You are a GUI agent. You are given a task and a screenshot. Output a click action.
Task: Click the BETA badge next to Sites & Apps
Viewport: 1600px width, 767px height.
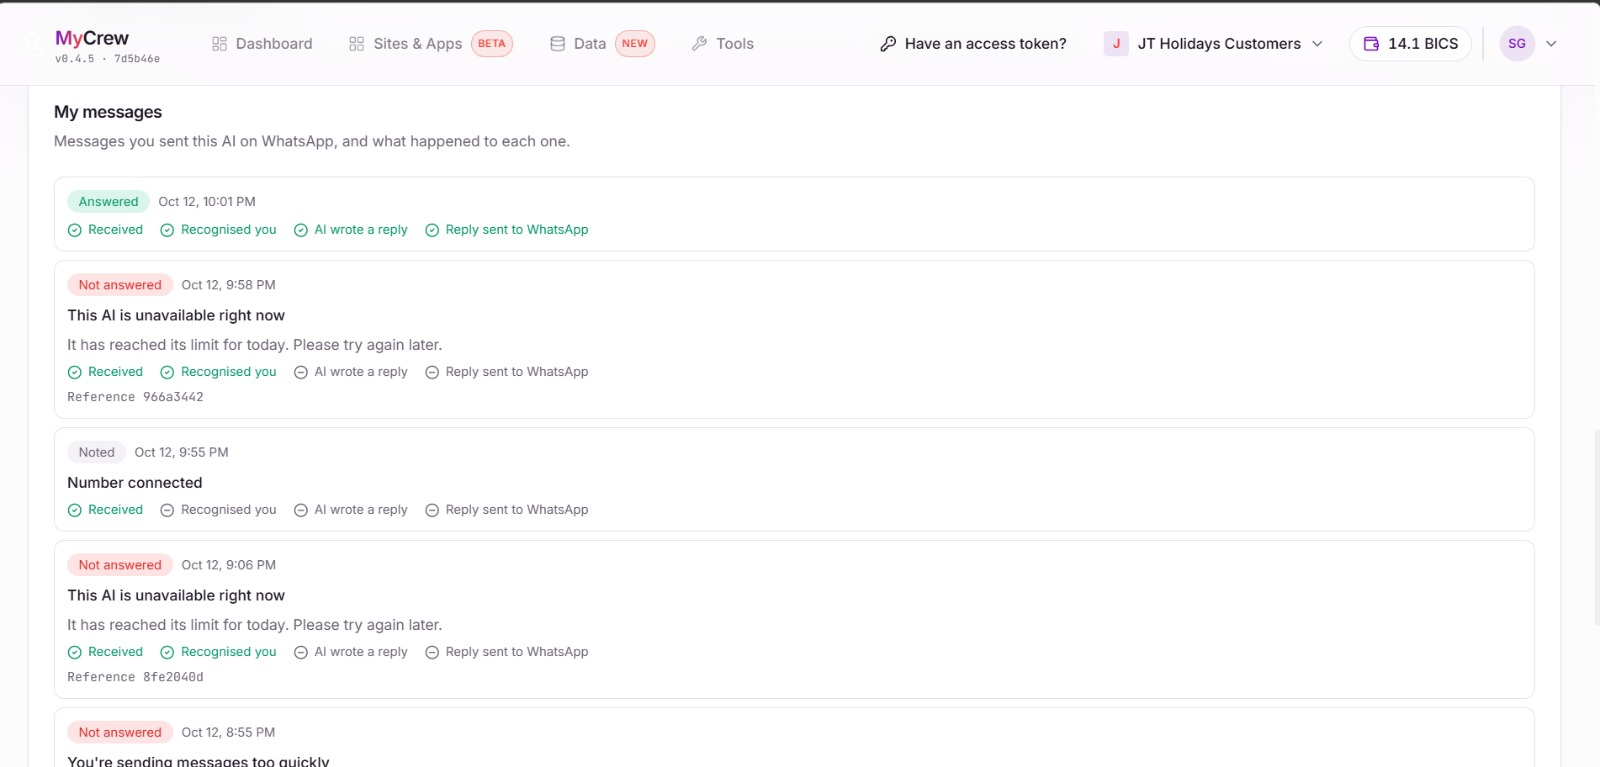point(492,44)
